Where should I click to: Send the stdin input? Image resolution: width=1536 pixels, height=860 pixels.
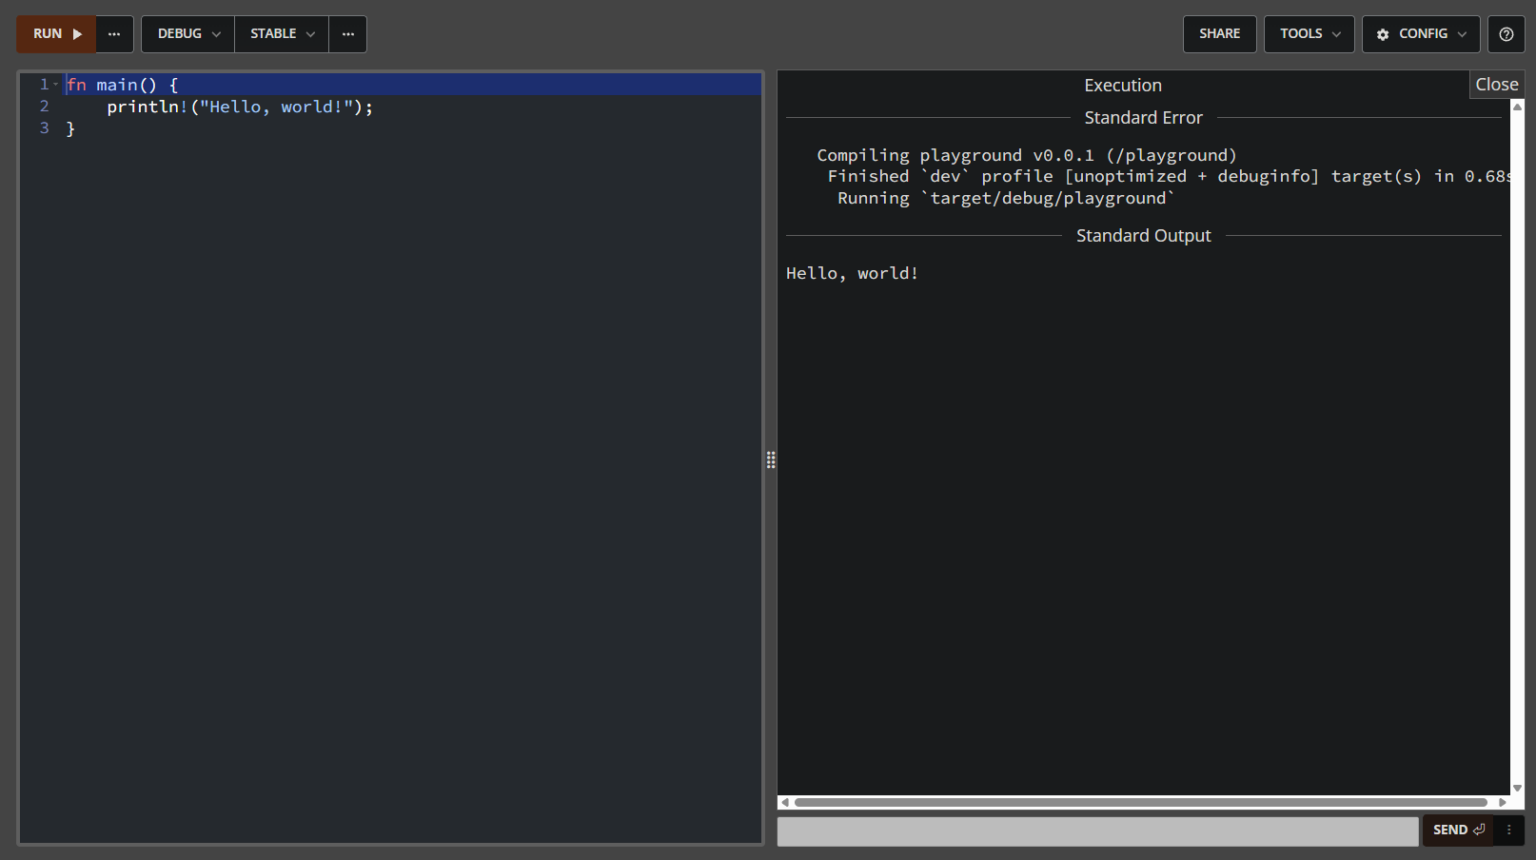point(1457,830)
